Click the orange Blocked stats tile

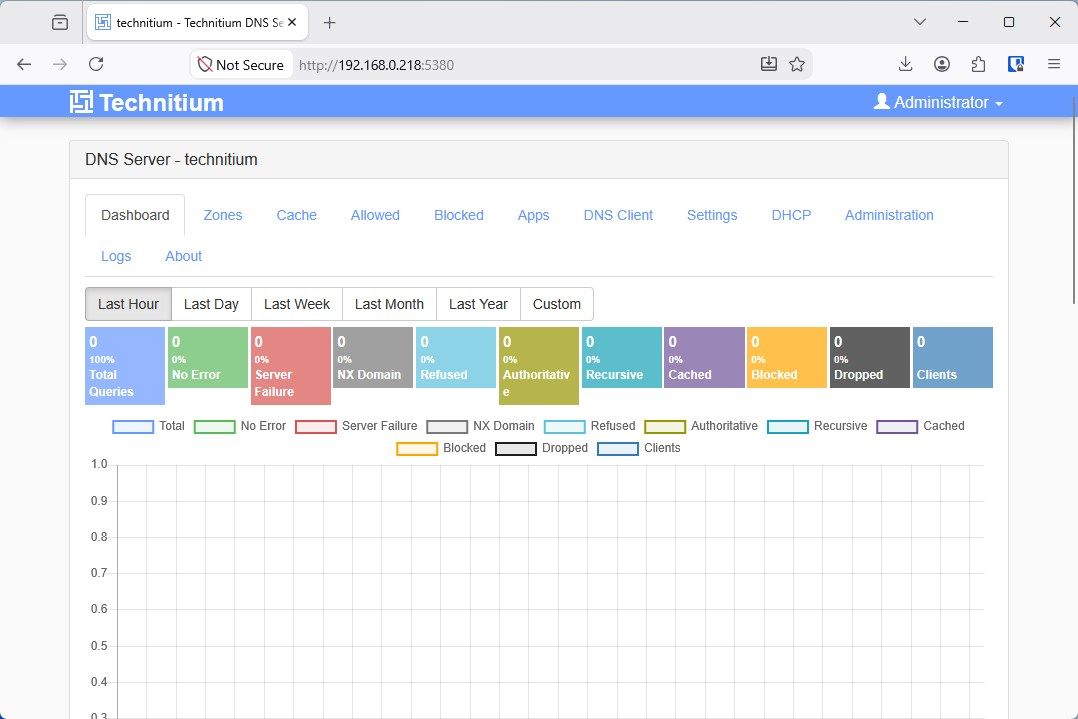787,357
